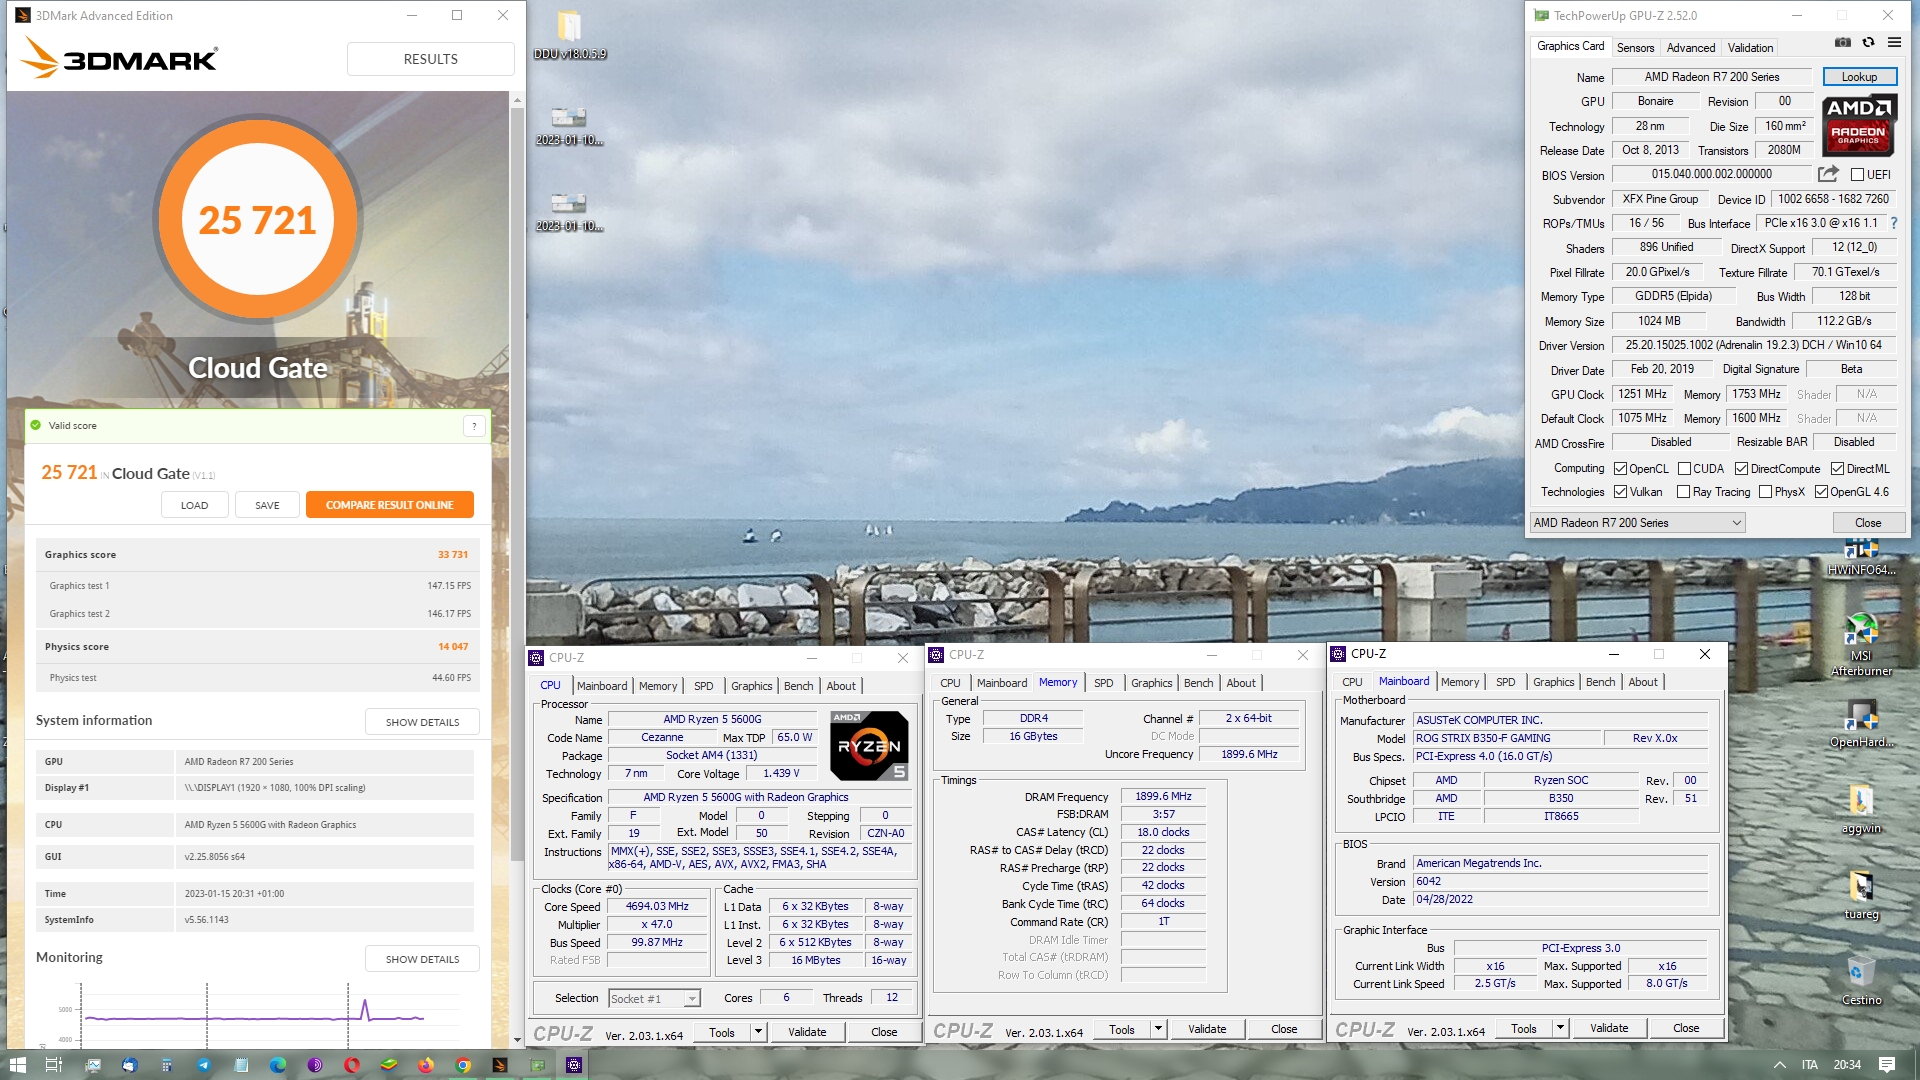Expand Monitoring with SHOW DETAILS
Image resolution: width=1920 pixels, height=1080 pixels.
[x=422, y=959]
